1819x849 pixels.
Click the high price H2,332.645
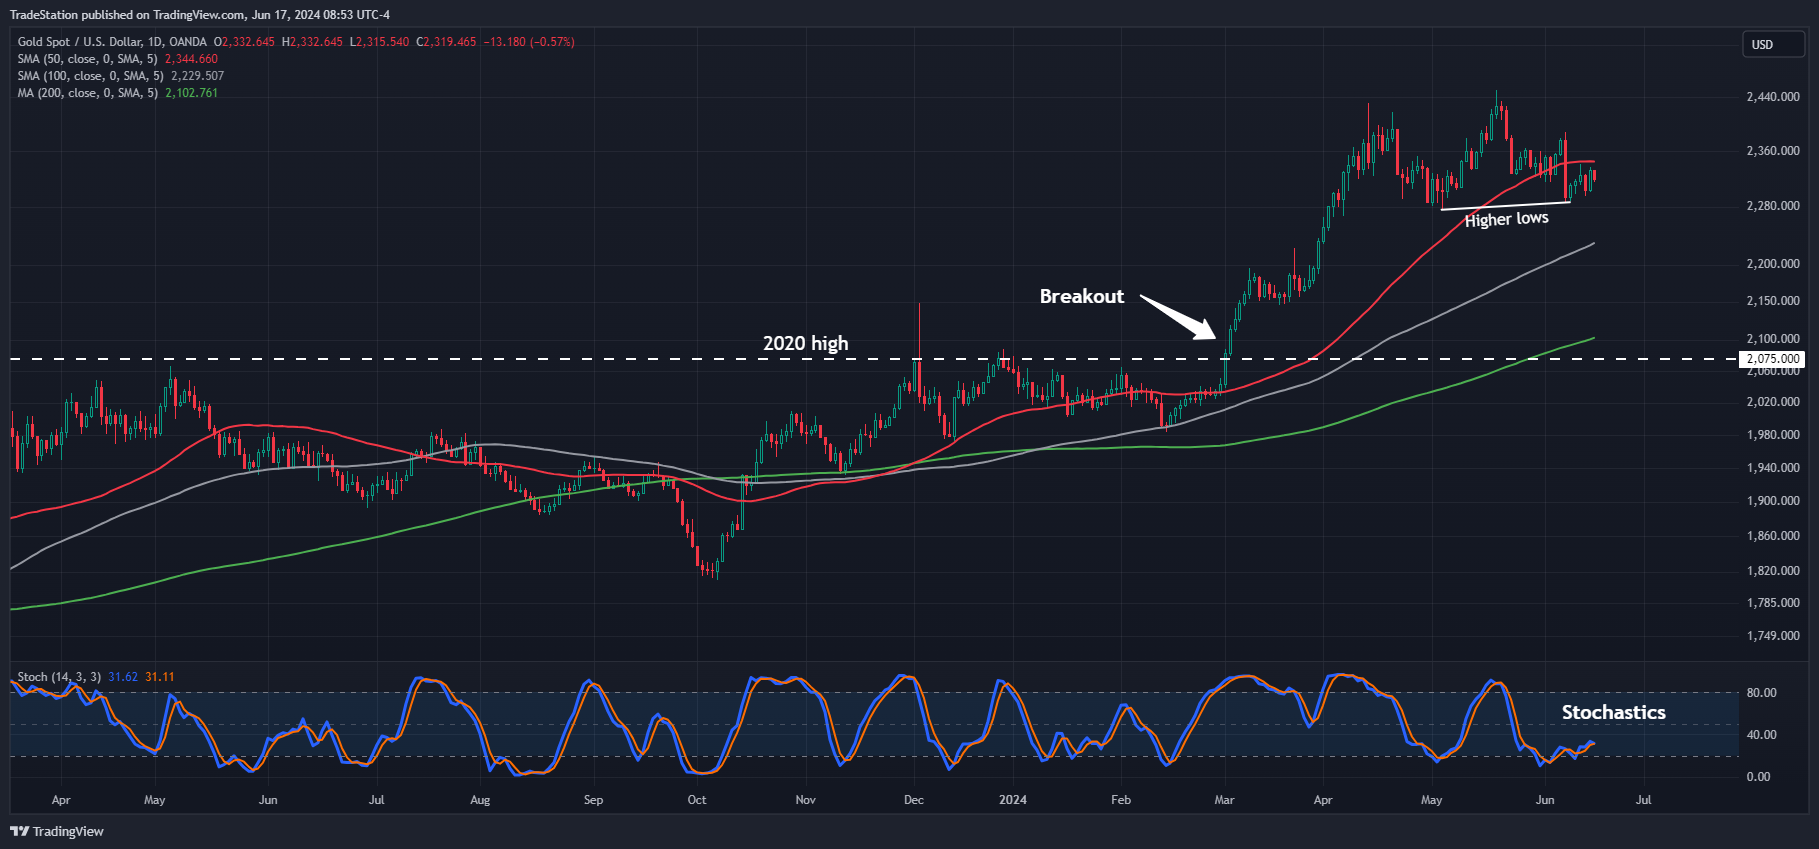point(312,42)
